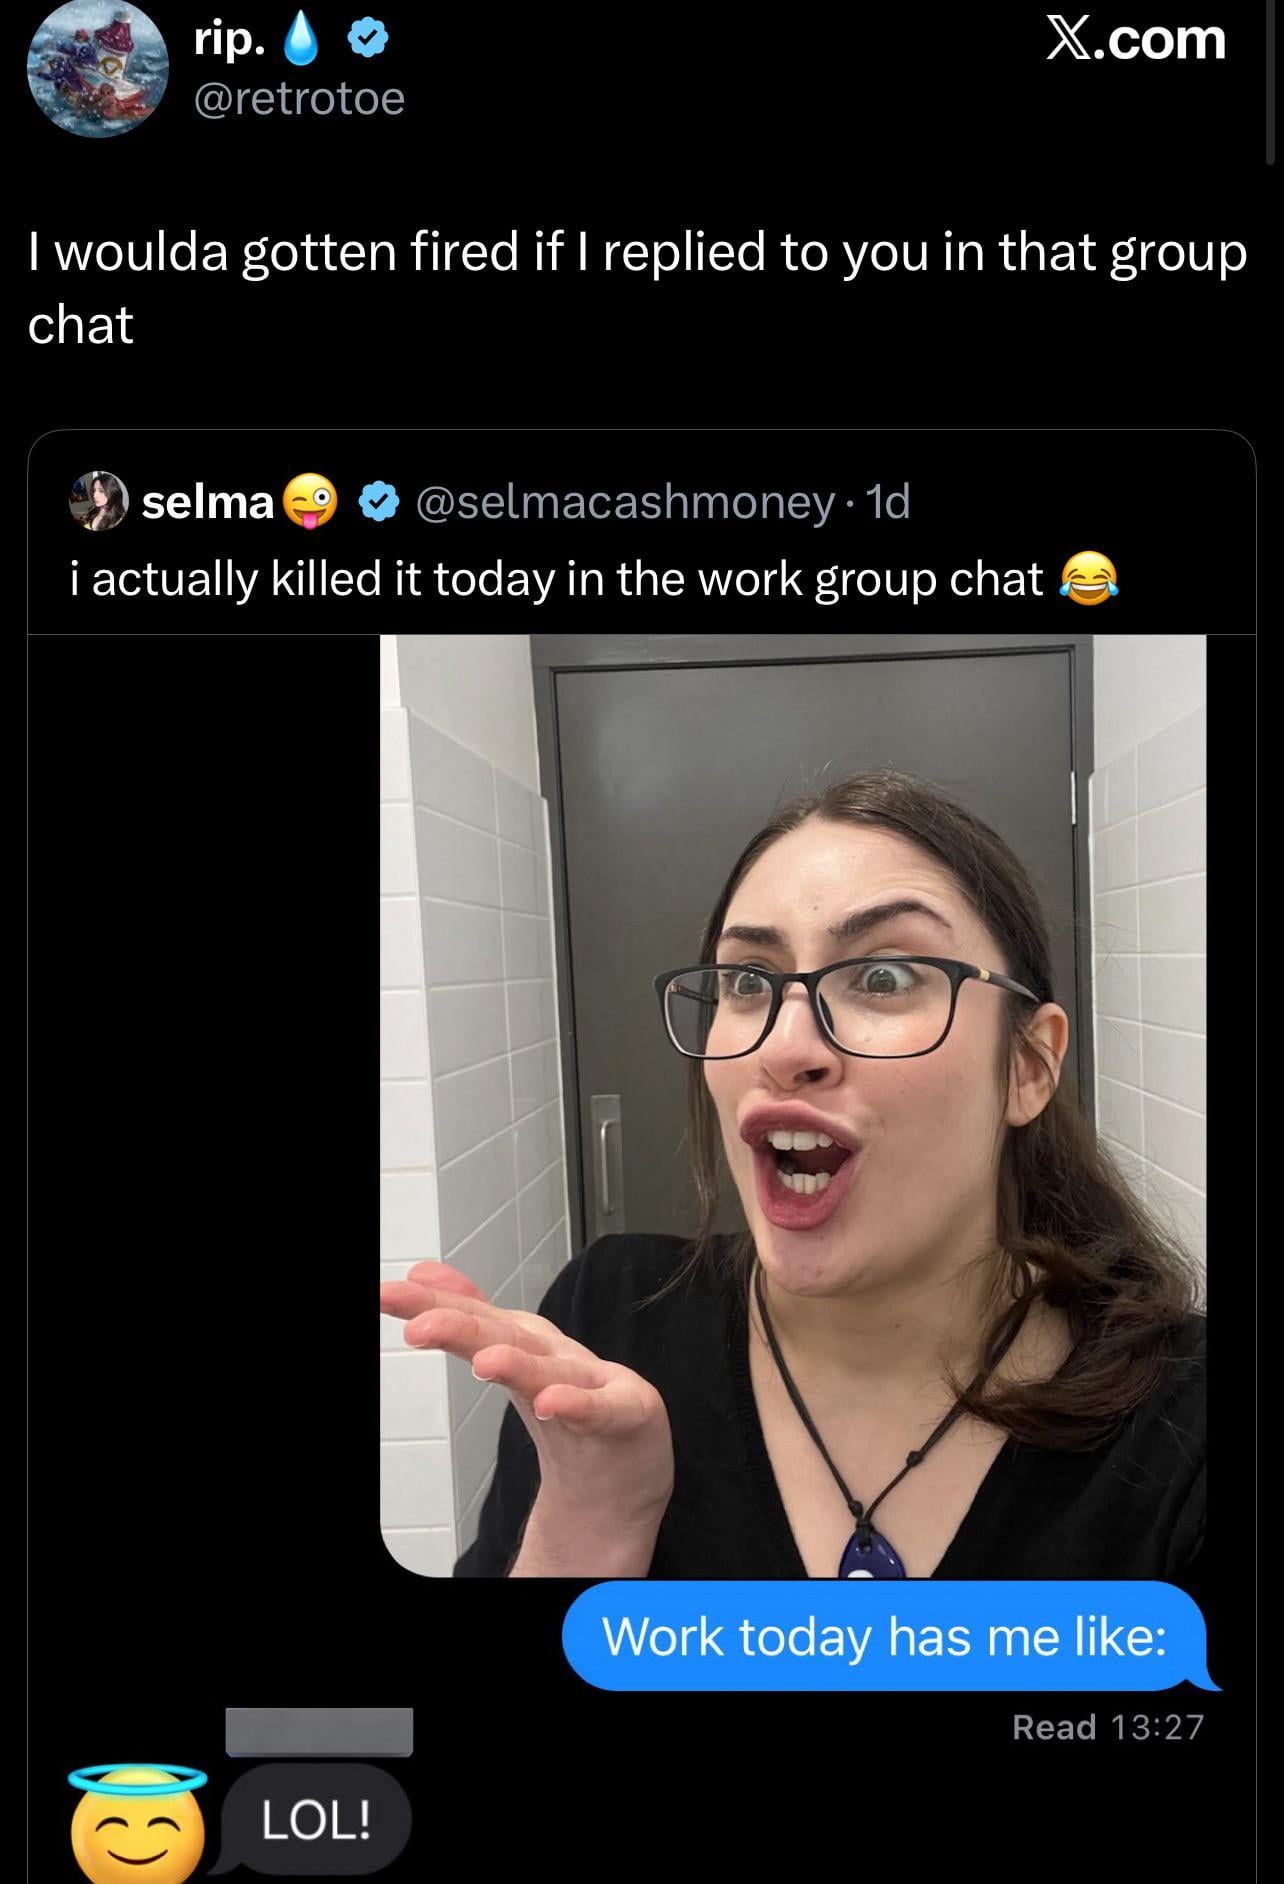
Task: Click the main tweet text about group chat
Action: tap(637, 287)
